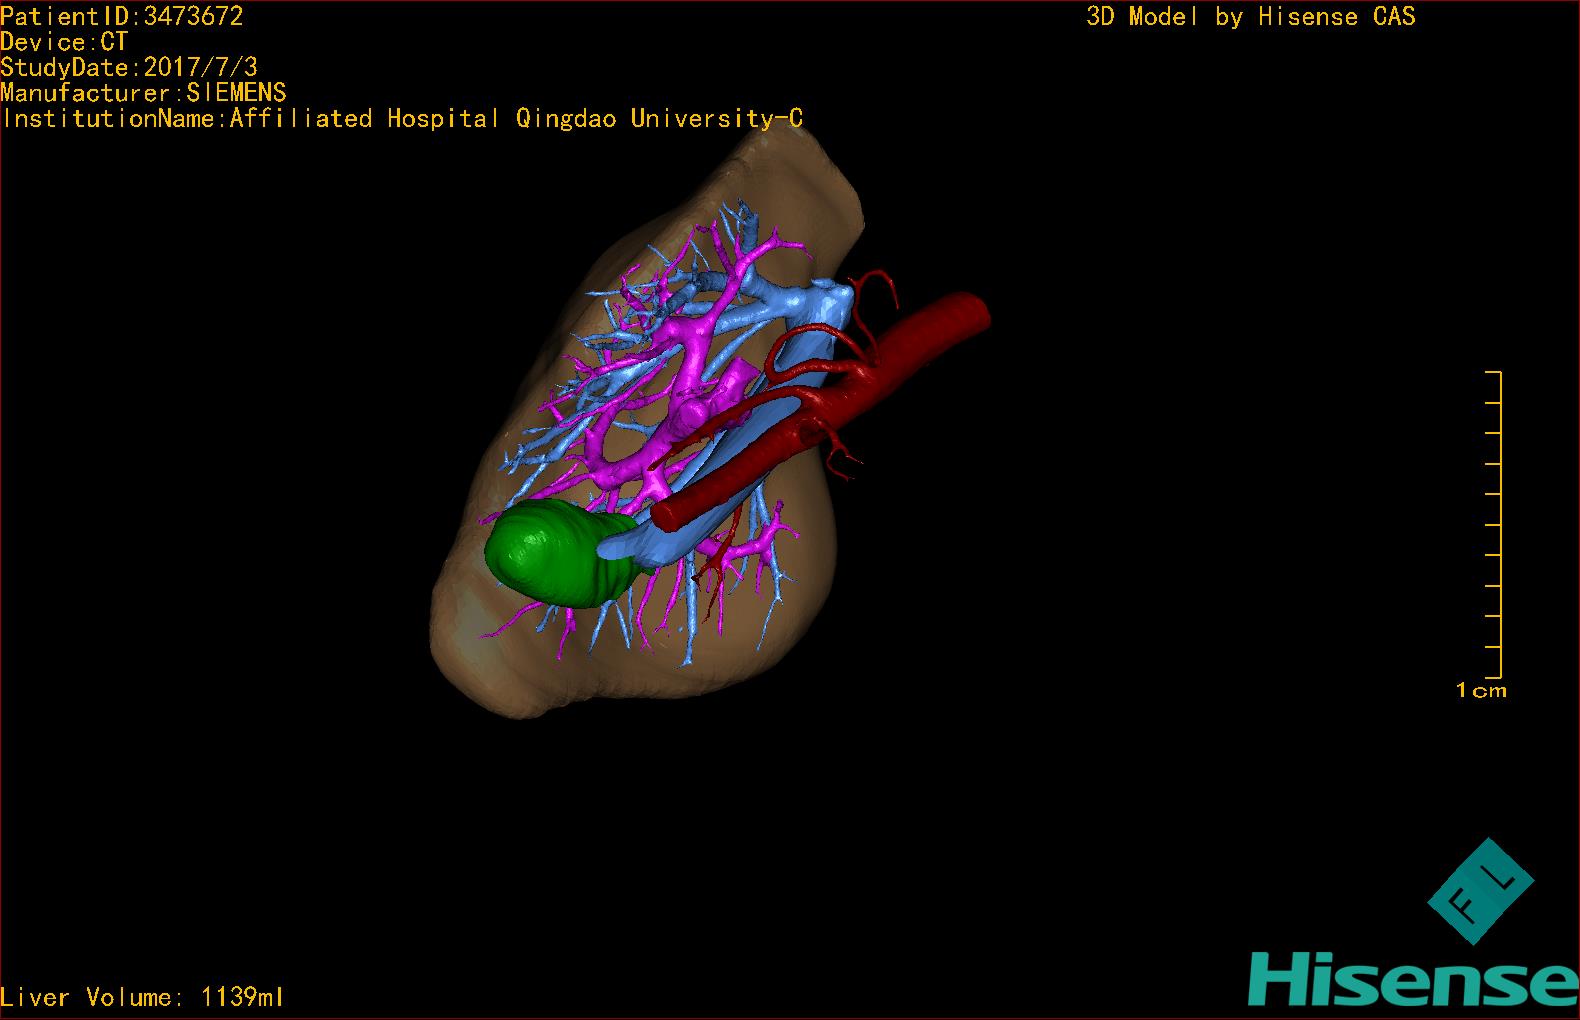Click the Device:CT label
Screen dimensions: 1580x1020
[x=64, y=42]
